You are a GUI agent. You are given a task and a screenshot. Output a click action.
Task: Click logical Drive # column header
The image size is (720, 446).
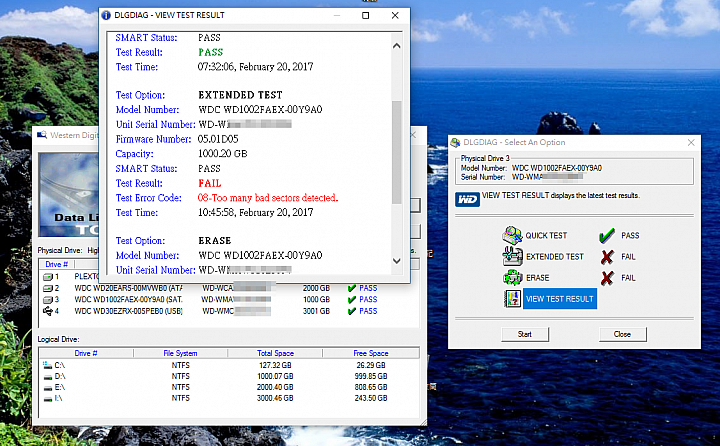(x=86, y=353)
